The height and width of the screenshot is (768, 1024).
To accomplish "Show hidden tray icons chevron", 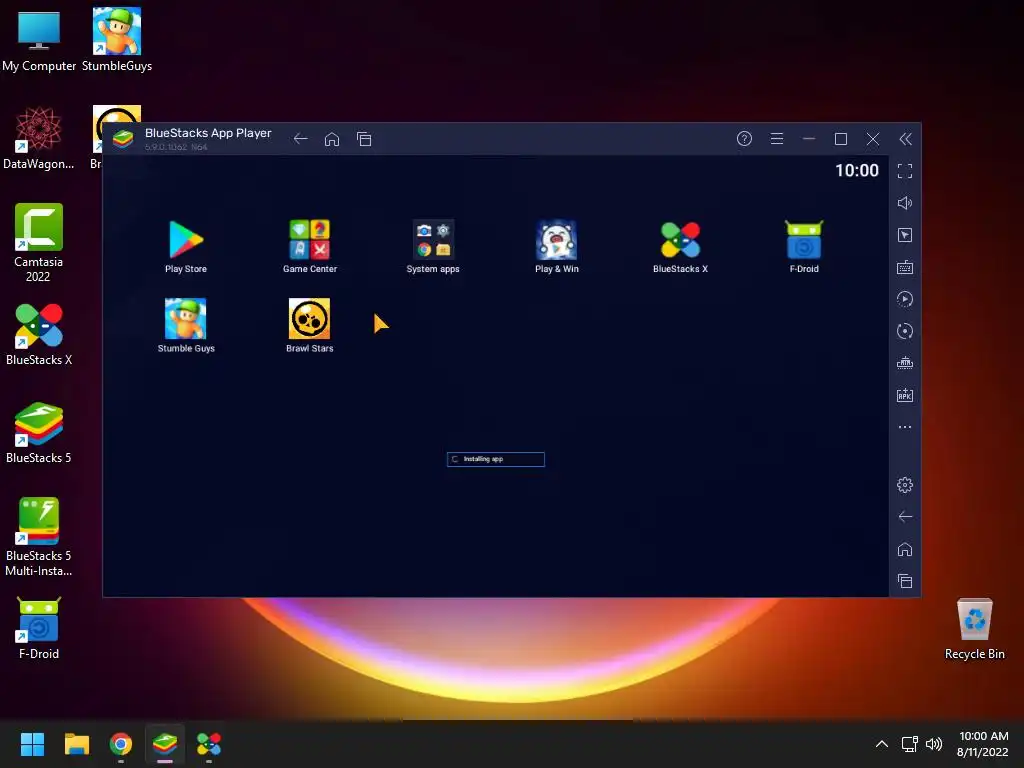I will [x=882, y=744].
